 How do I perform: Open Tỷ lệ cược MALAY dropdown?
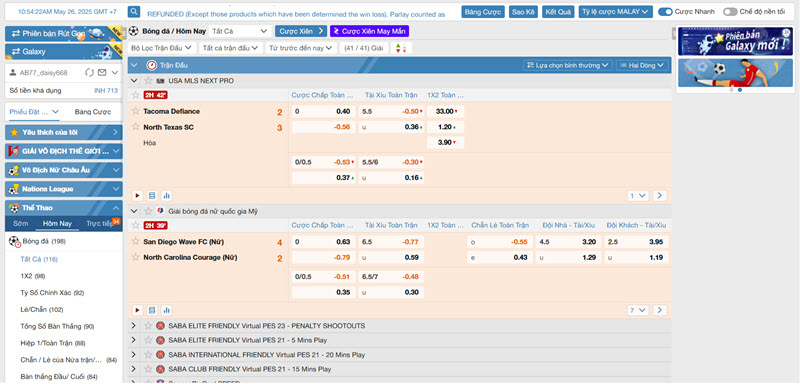click(x=615, y=12)
